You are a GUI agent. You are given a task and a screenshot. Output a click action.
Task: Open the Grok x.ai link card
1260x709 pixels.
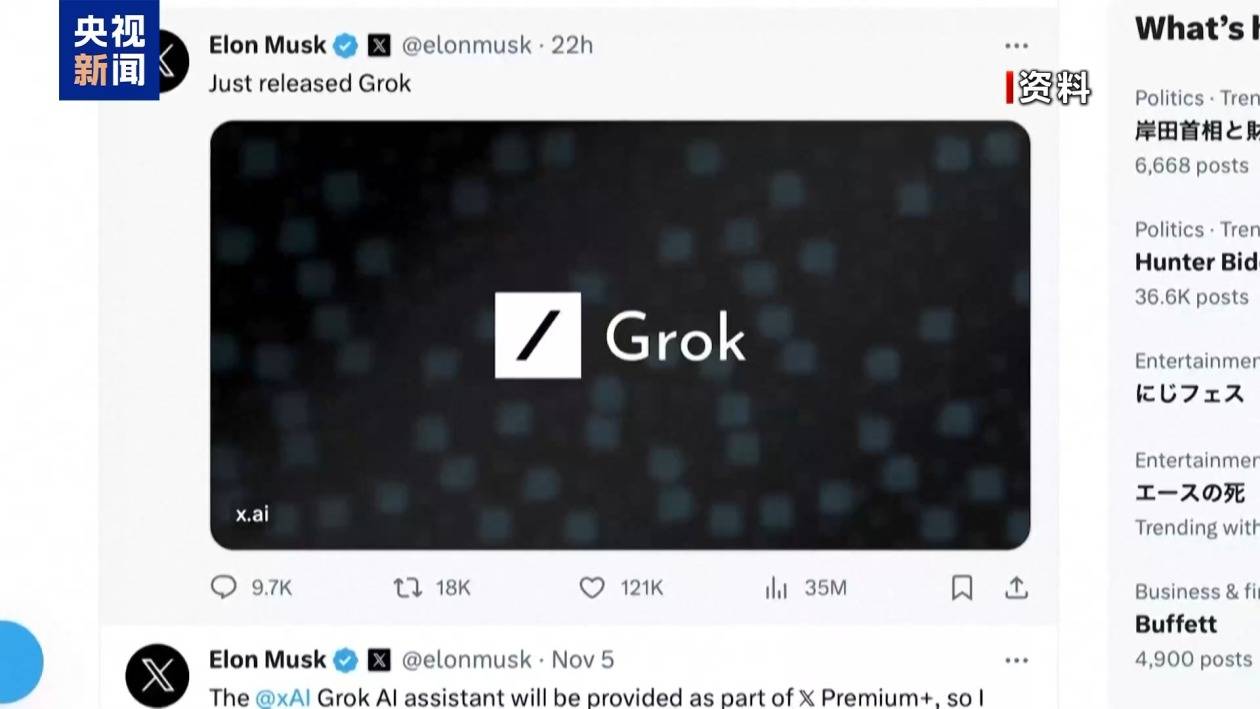tap(619, 335)
